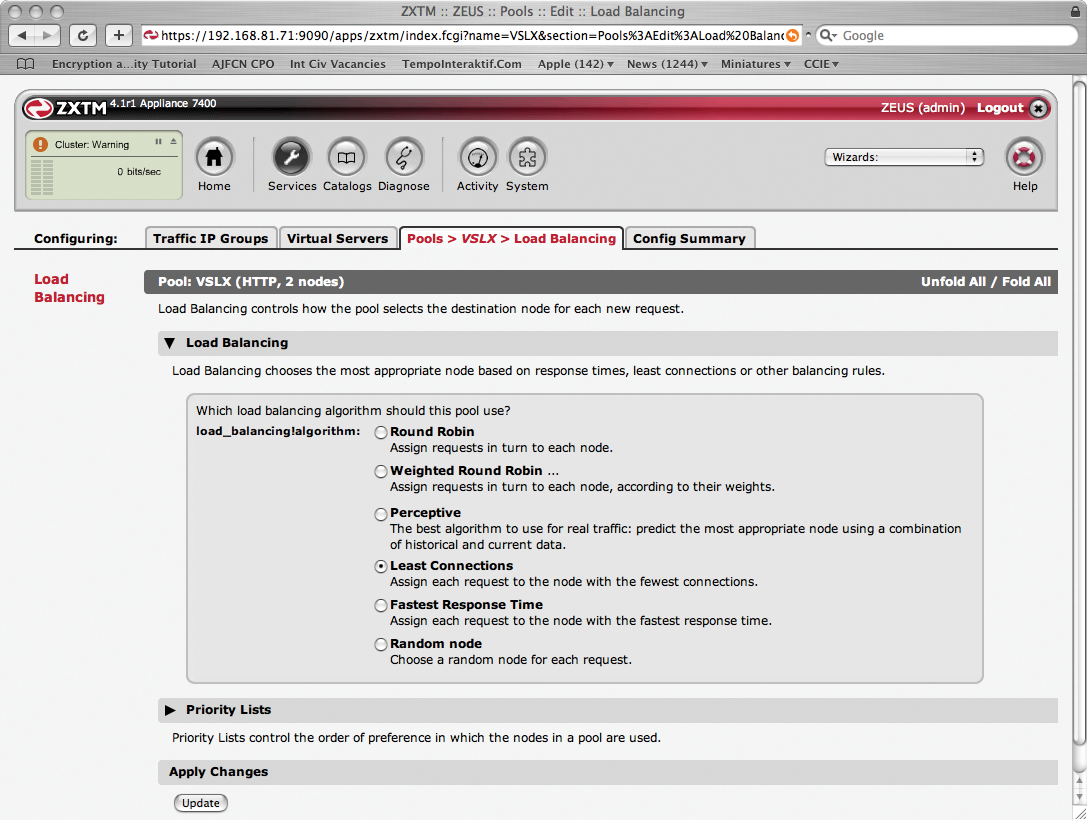Viewport: 1087px width, 820px height.
Task: Open Encryption Tutorial bookmark
Action: tap(124, 64)
